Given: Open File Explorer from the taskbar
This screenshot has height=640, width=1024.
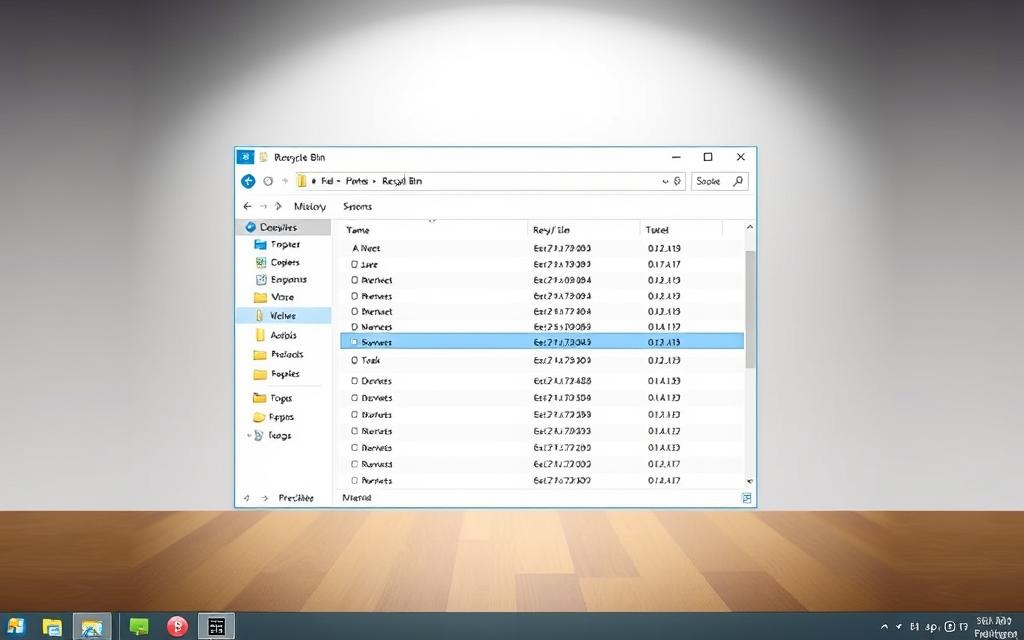Looking at the screenshot, I should pyautogui.click(x=52, y=627).
